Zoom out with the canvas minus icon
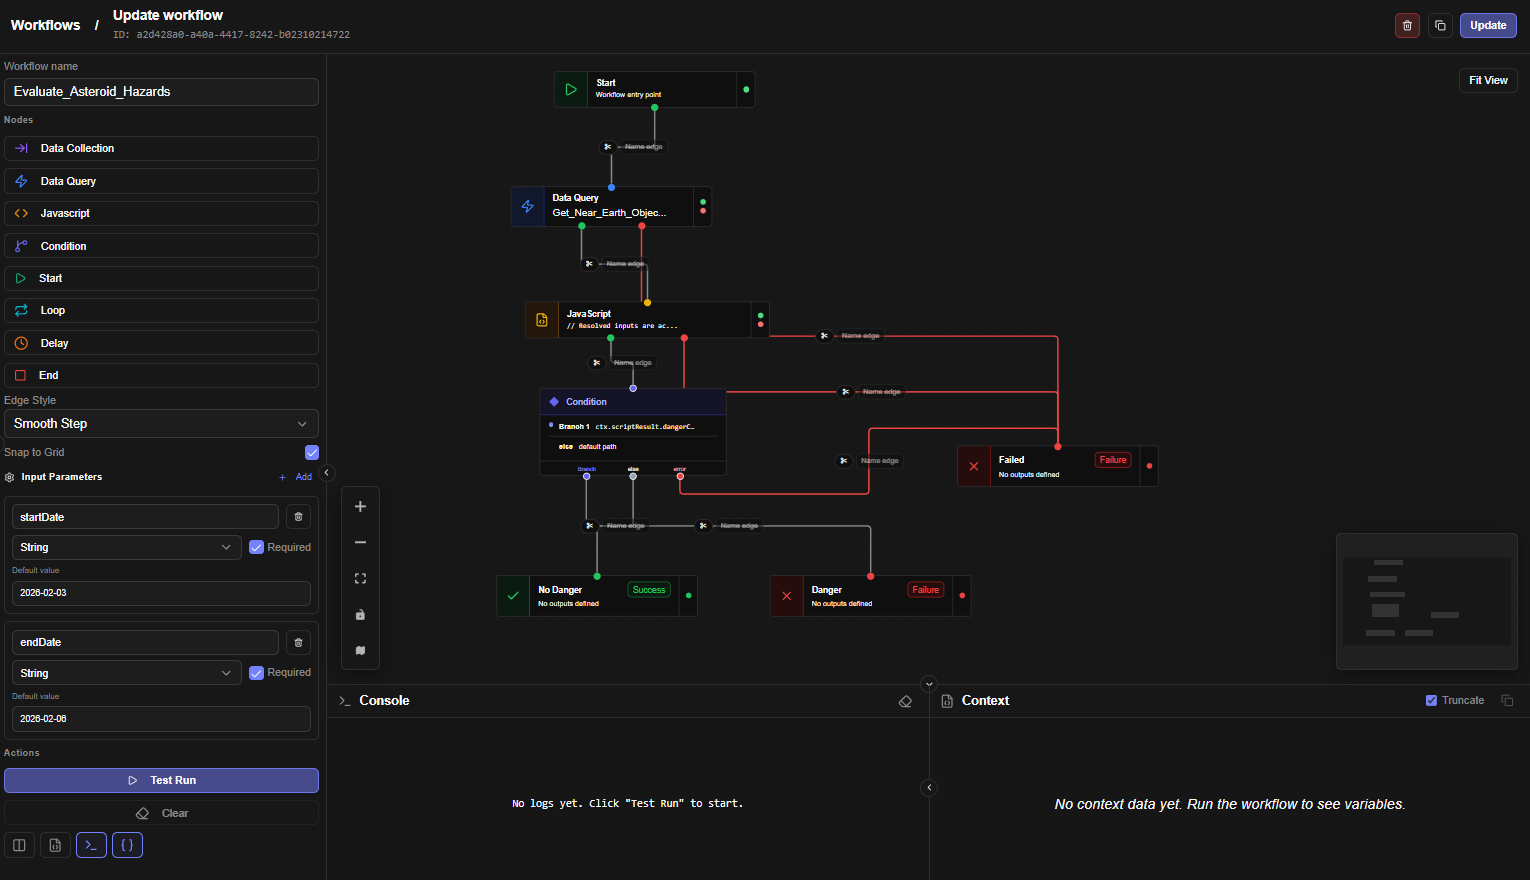The height and width of the screenshot is (880, 1530). click(360, 543)
